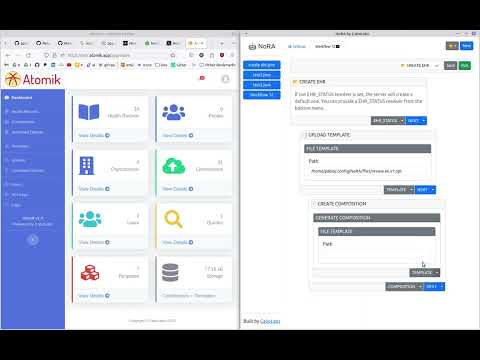Click the GitHub bookmark icon in bookmarks bar
Viewport: 480px width, 360px height.
click(x=37, y=65)
